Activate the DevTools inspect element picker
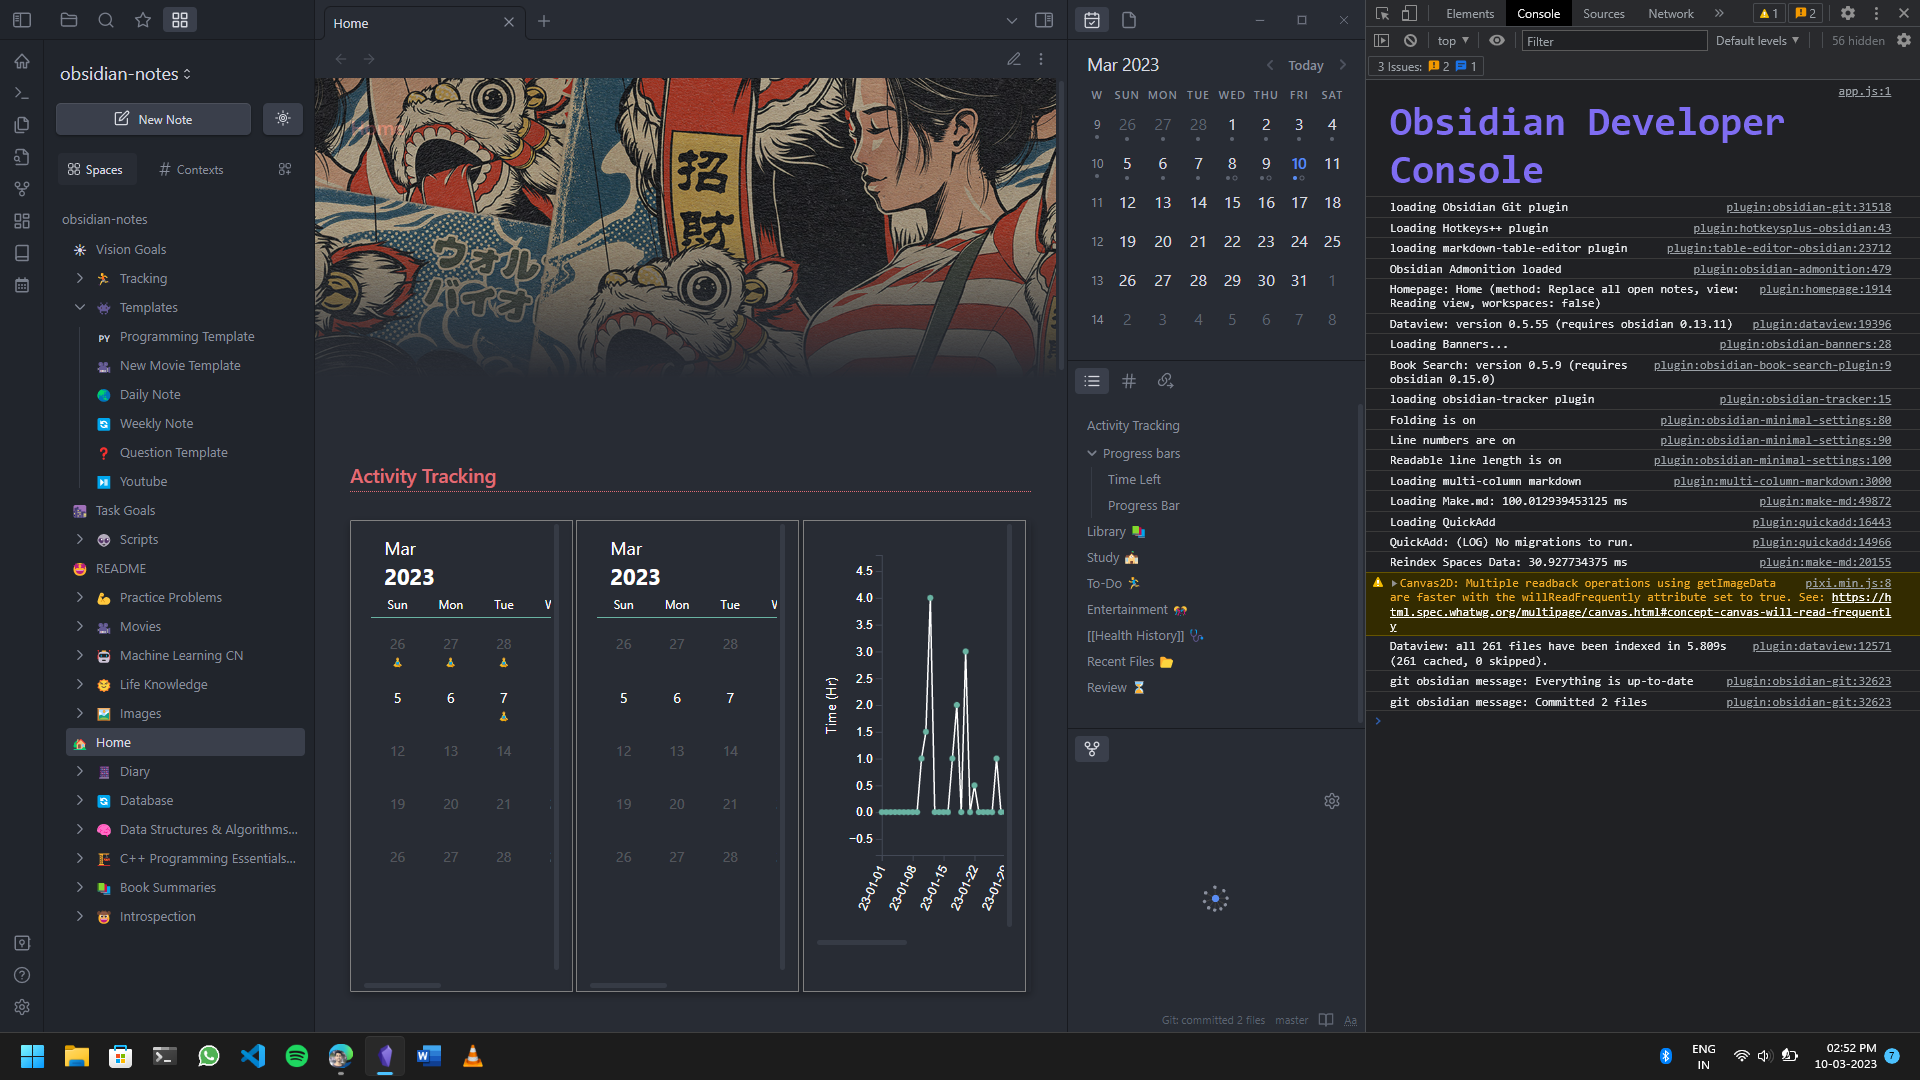1920x1080 pixels. click(1383, 13)
